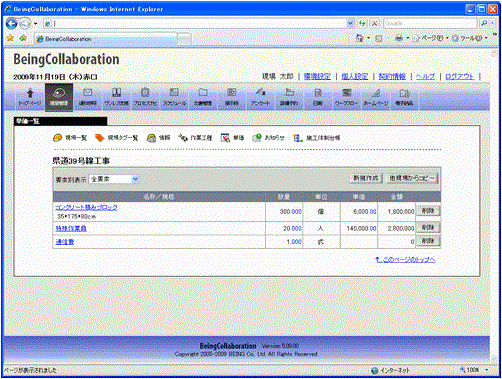The height and width of the screenshot is (379, 502).
Task: Open a new blank browser tab
Action: coord(184,39)
